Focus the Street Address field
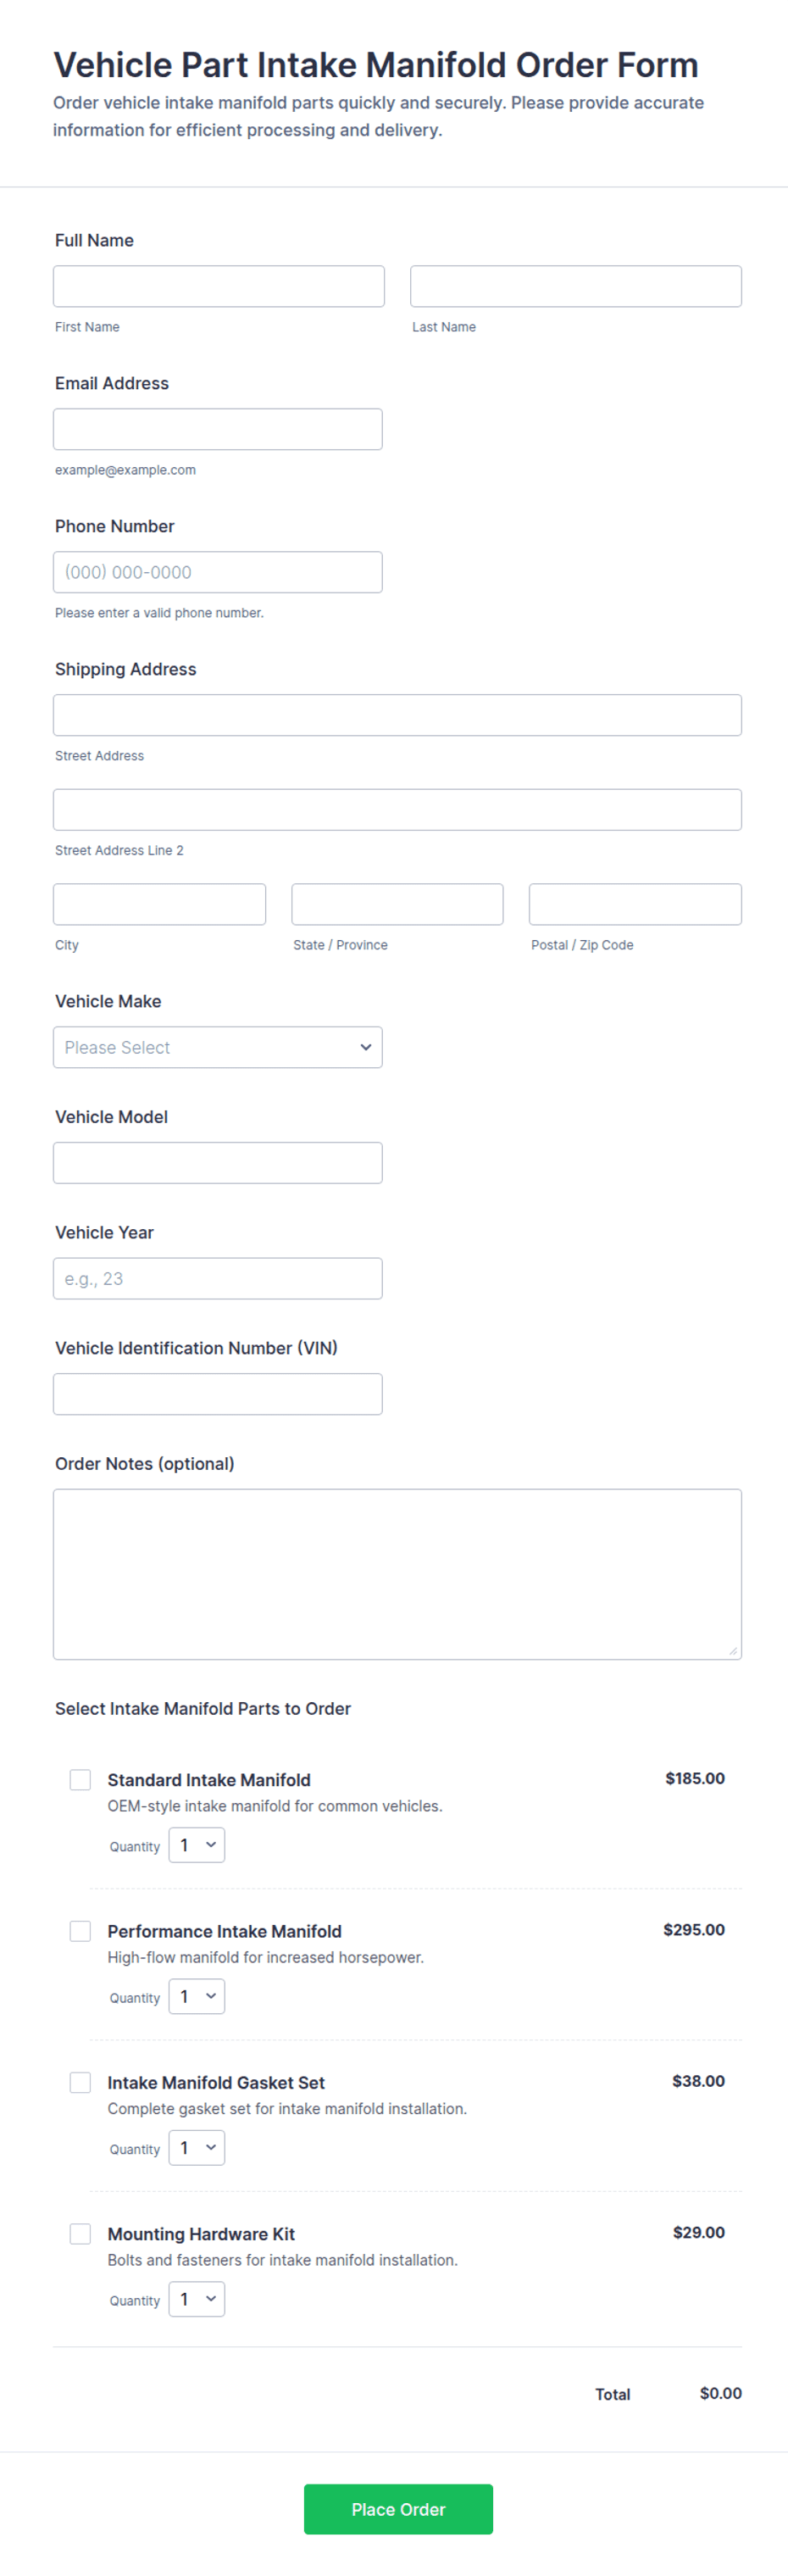This screenshot has width=788, height=2576. pyautogui.click(x=397, y=715)
